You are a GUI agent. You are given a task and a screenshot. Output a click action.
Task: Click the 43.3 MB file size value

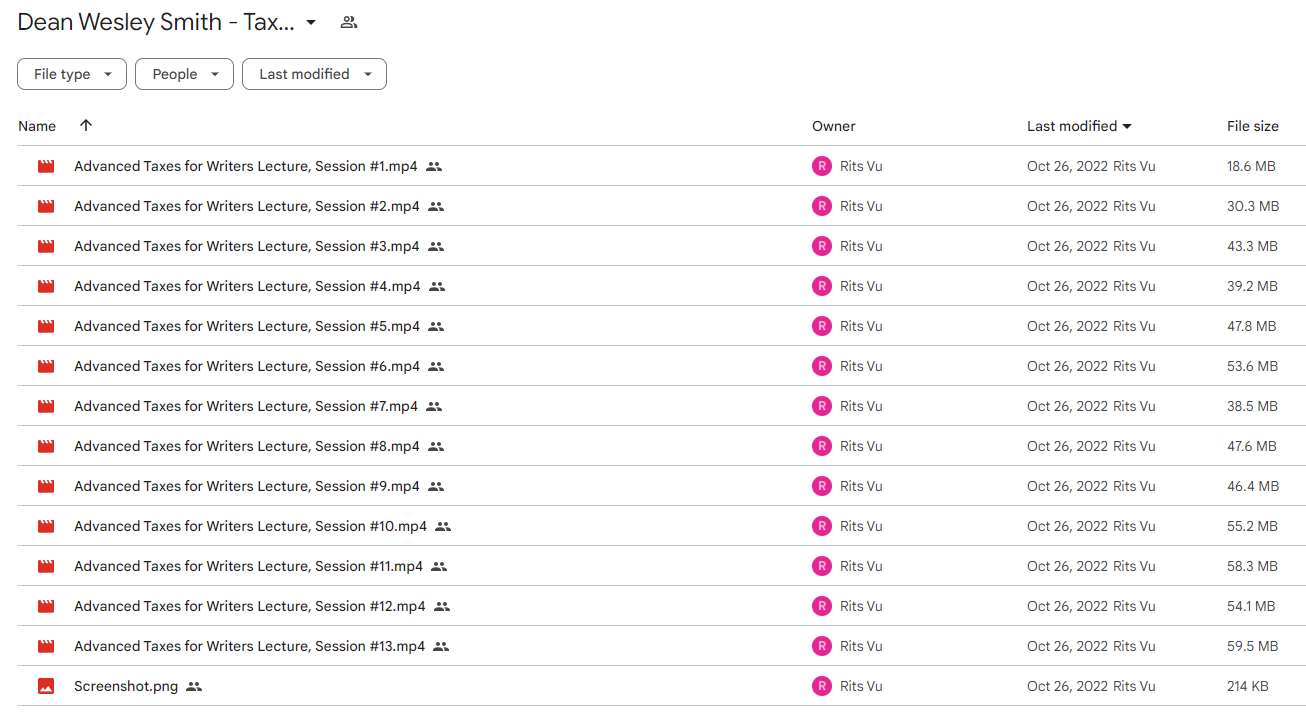pyautogui.click(x=1253, y=246)
